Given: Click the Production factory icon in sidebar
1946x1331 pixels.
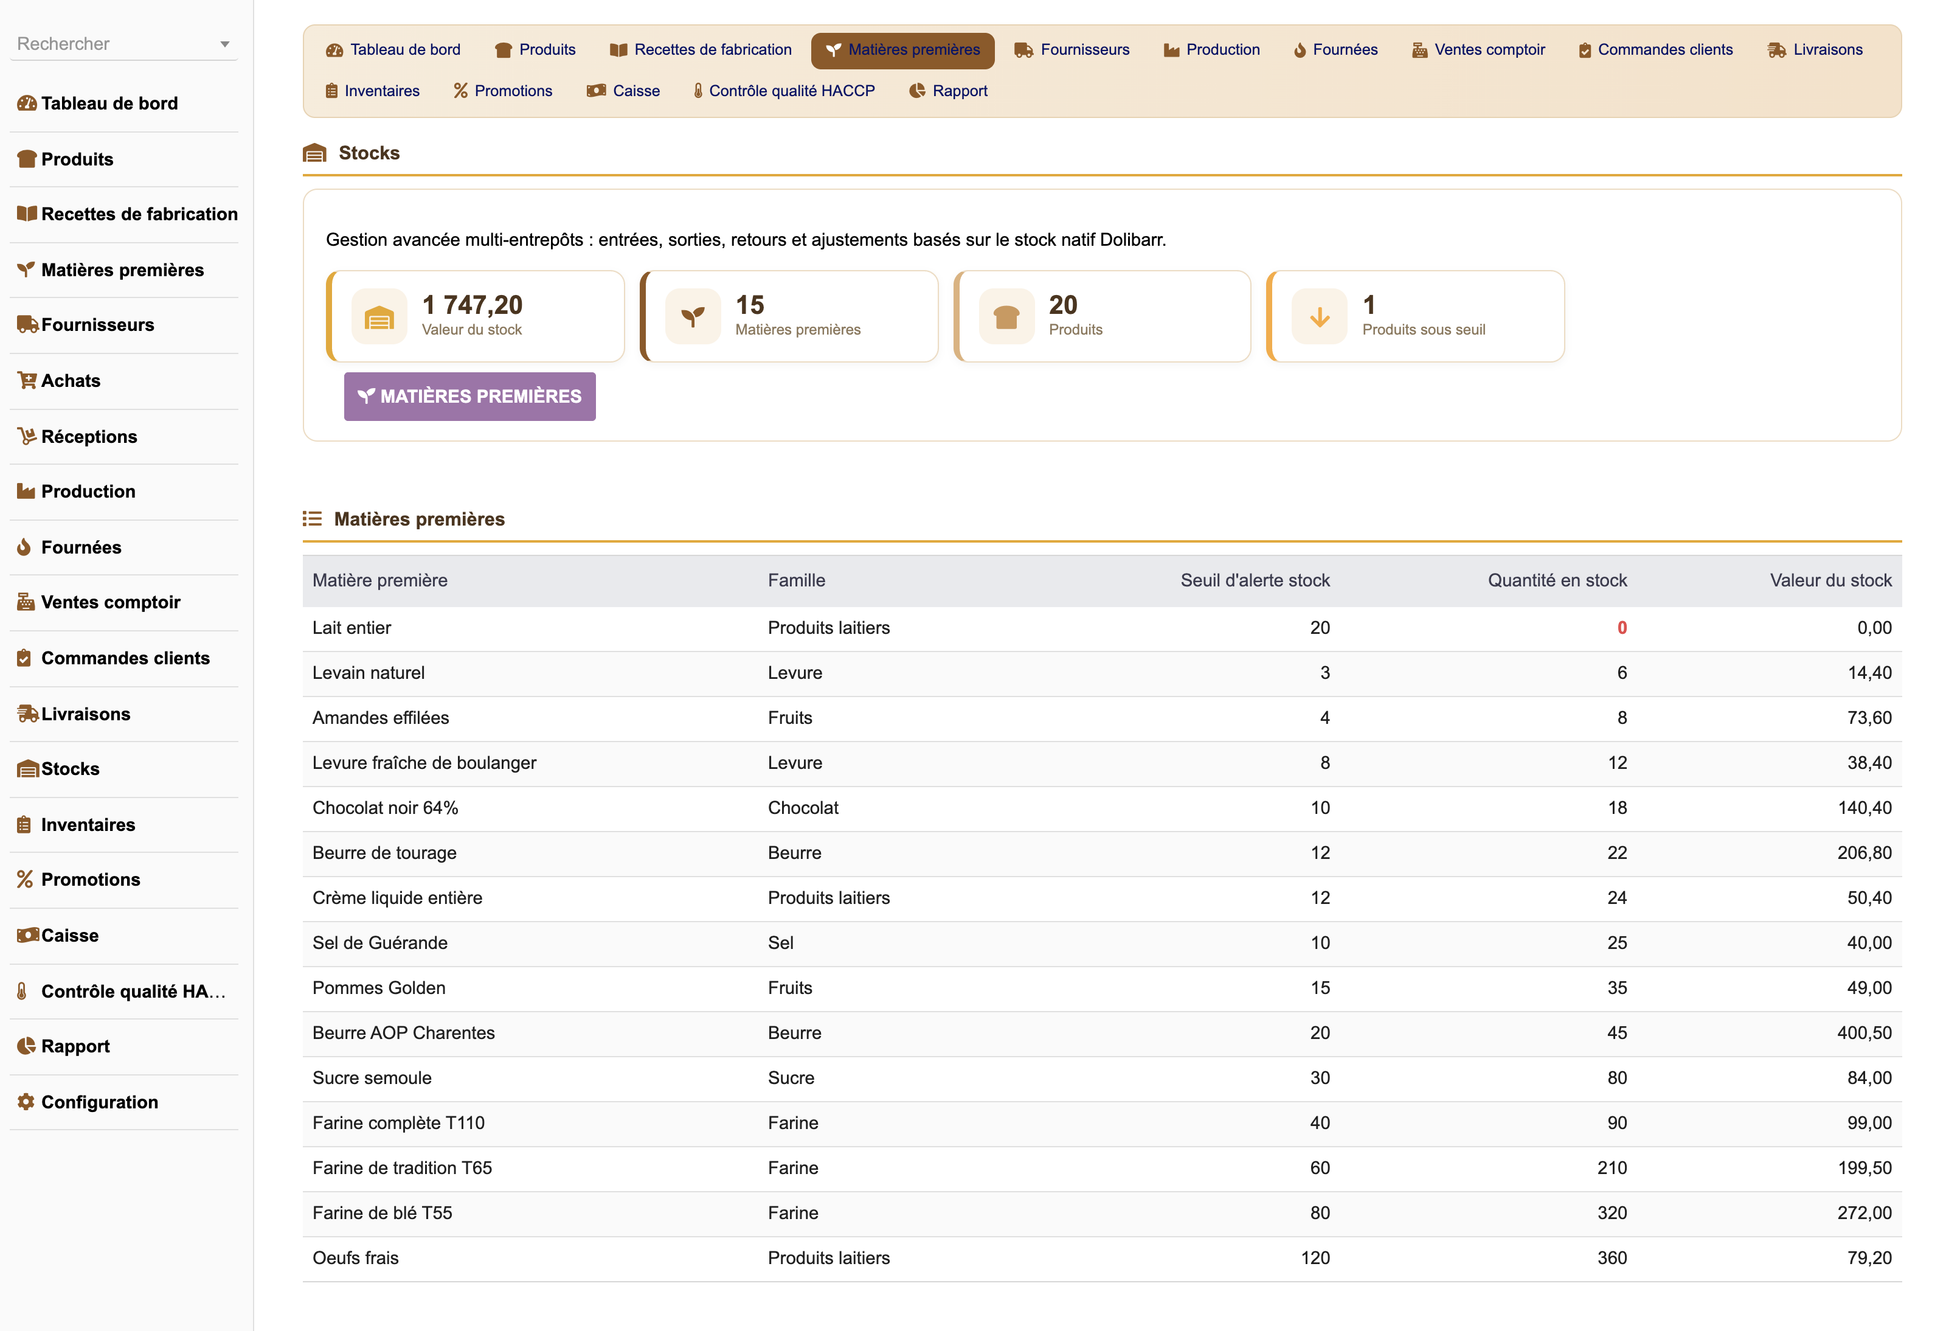Looking at the screenshot, I should [27, 492].
